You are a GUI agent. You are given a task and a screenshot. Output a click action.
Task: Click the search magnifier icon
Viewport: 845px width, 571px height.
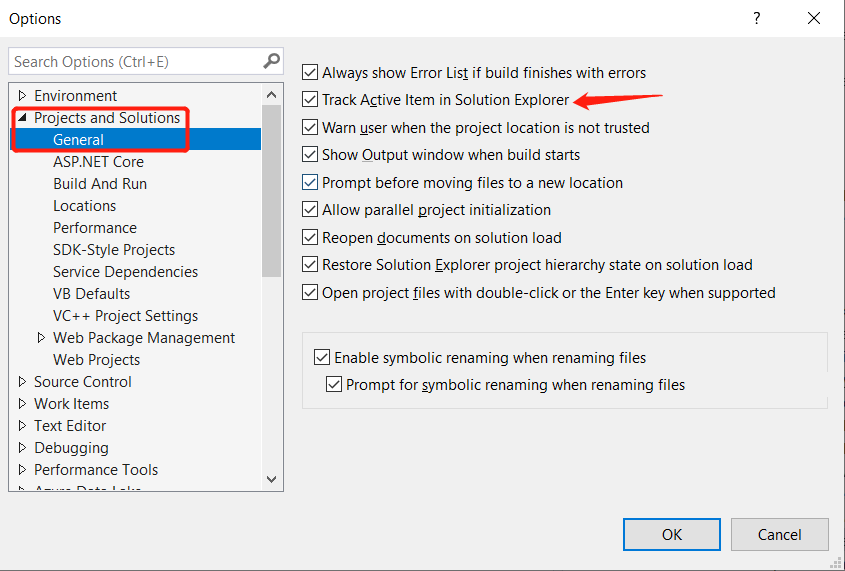click(272, 61)
